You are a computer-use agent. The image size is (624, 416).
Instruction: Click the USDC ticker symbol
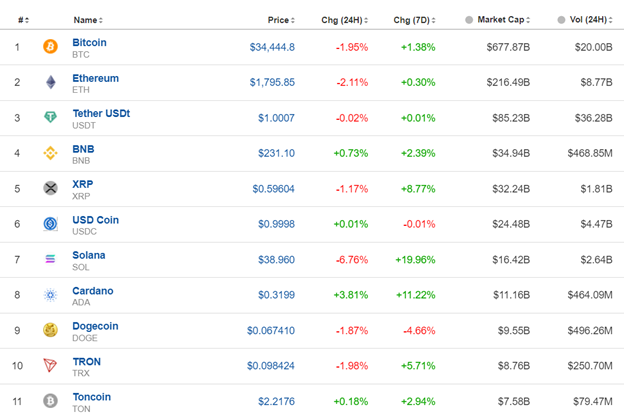(84, 231)
